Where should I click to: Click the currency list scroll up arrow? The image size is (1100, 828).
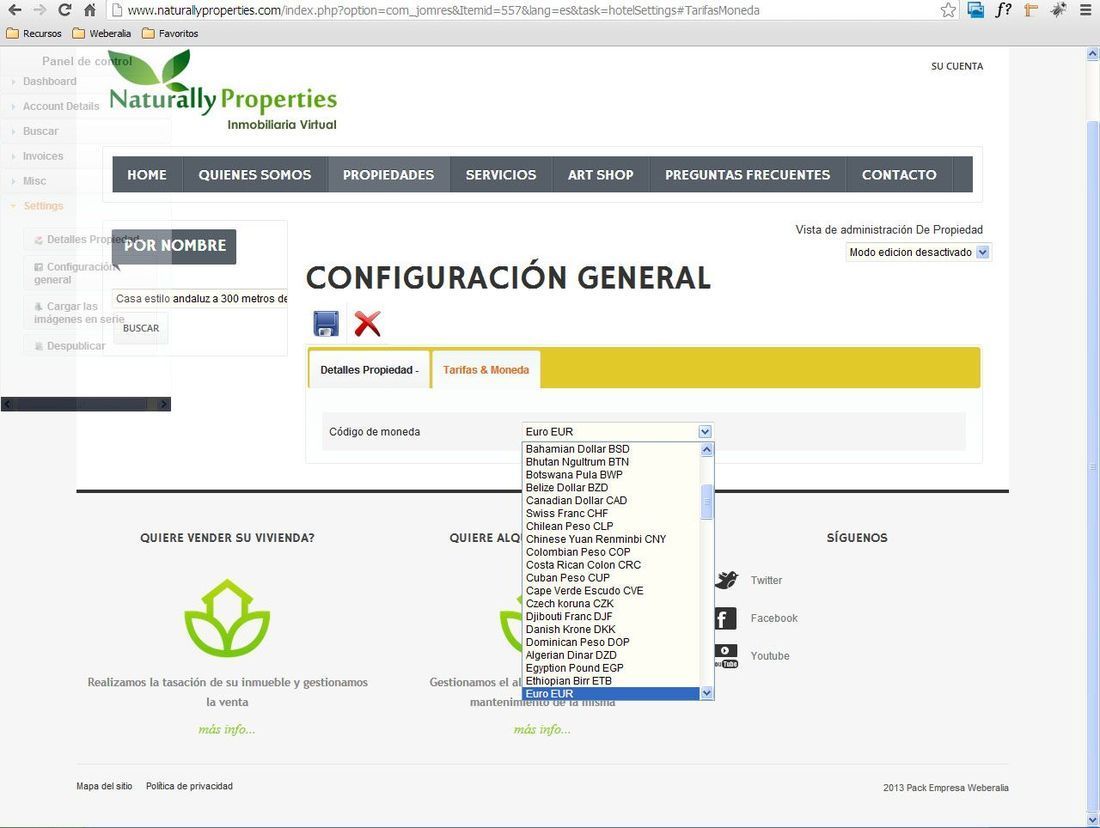click(706, 449)
